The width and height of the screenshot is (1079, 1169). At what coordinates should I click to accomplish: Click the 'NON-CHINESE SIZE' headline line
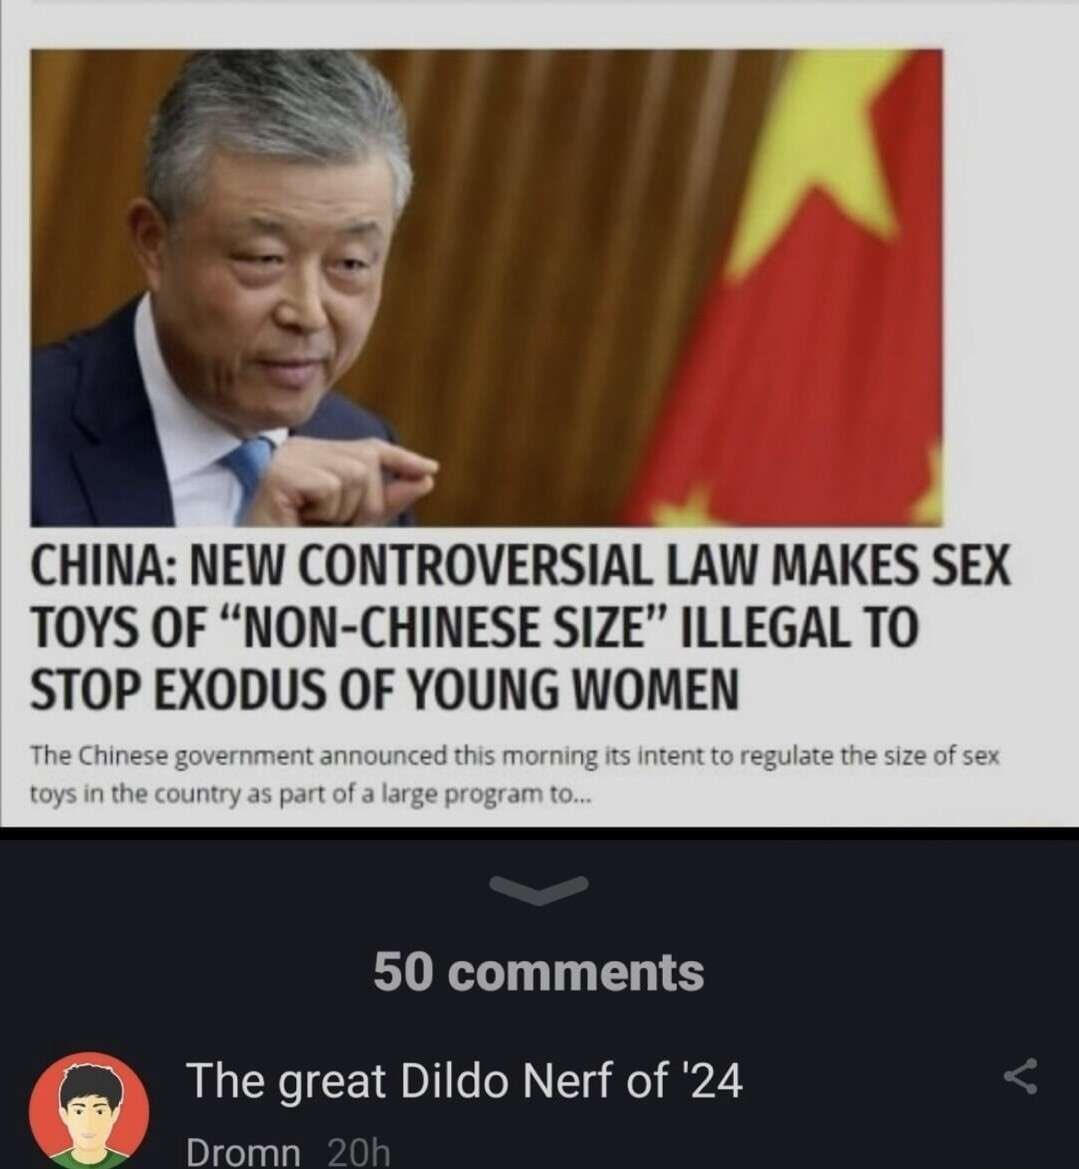(x=474, y=628)
